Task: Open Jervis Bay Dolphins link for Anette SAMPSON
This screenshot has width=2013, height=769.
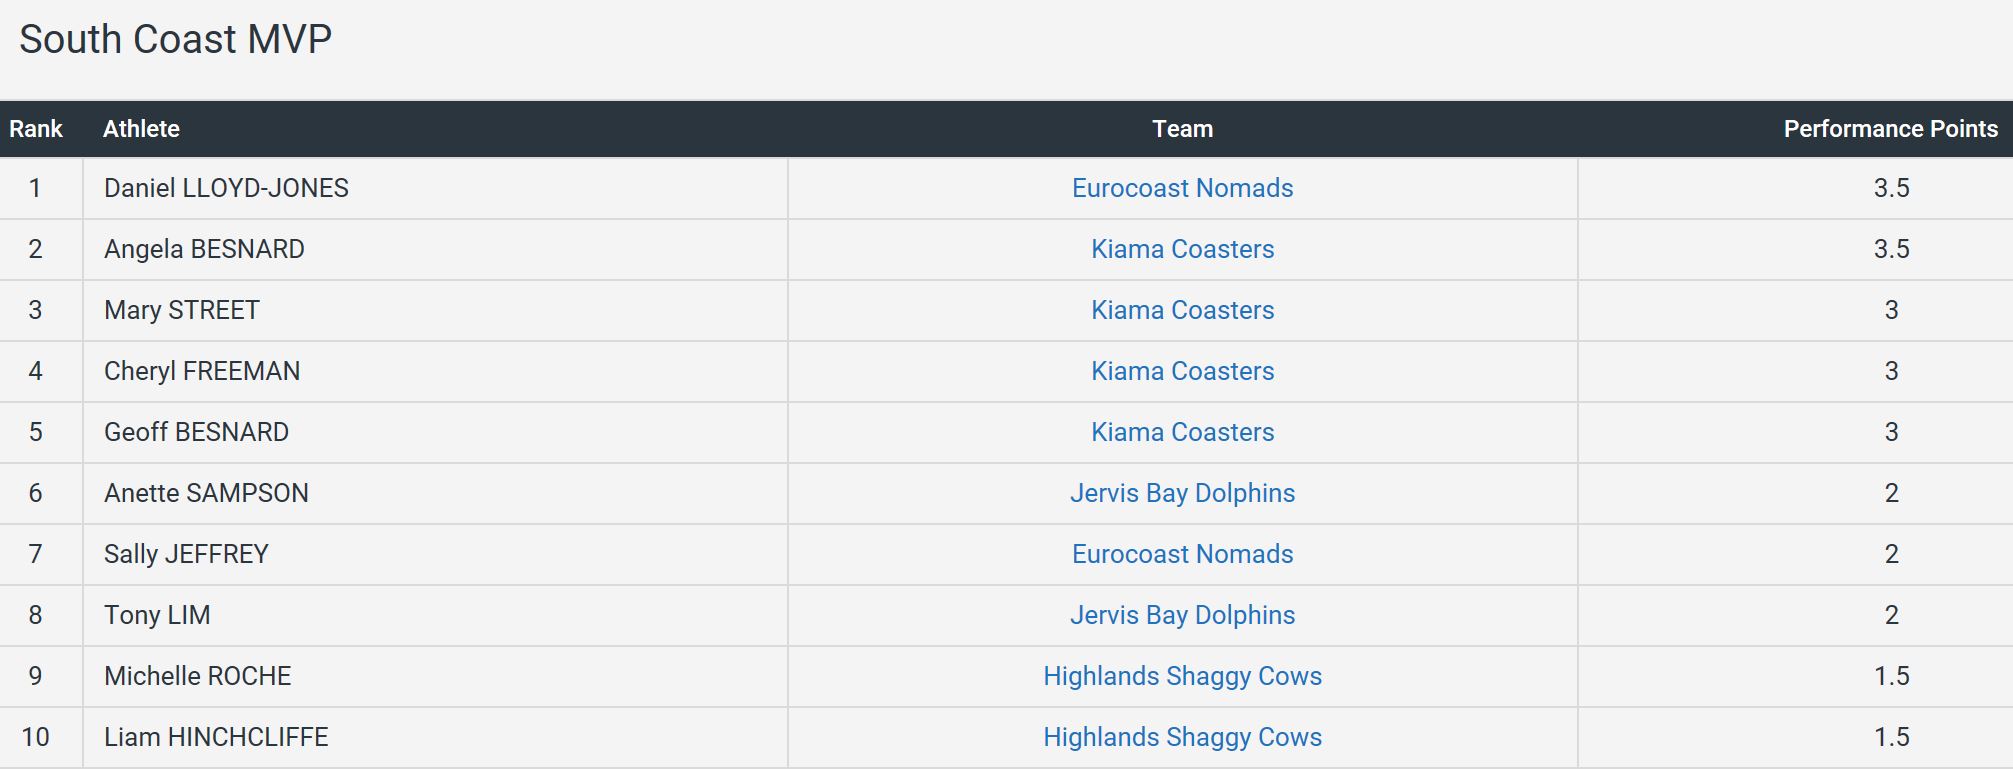Action: (1182, 493)
